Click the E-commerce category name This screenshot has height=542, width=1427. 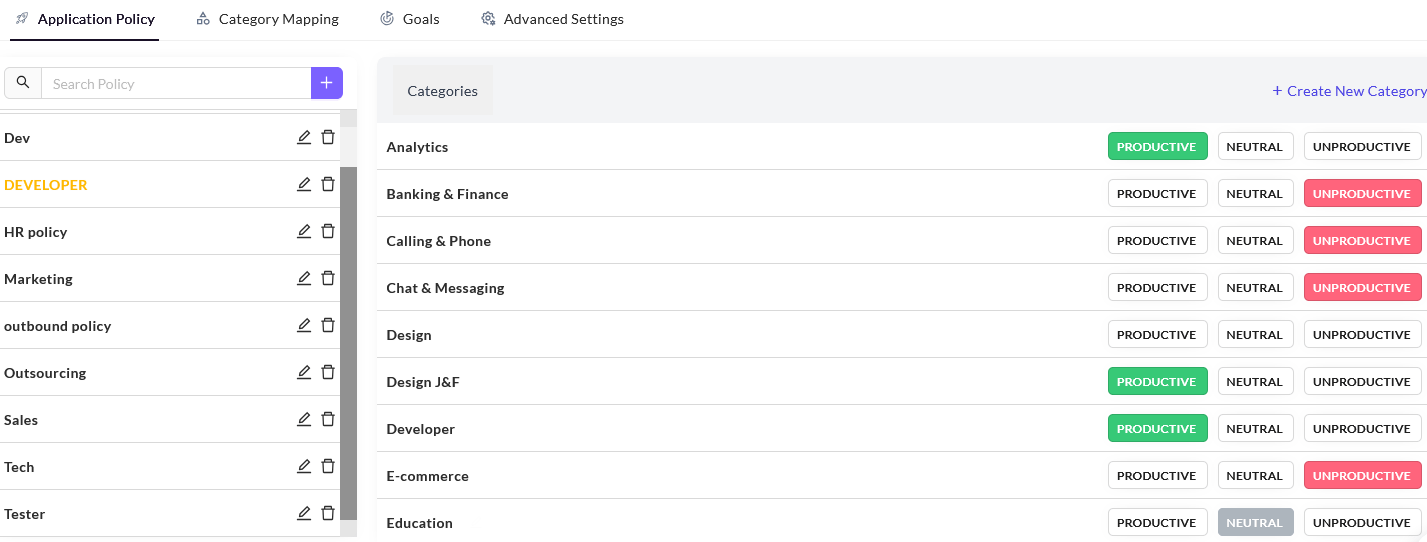pos(428,476)
